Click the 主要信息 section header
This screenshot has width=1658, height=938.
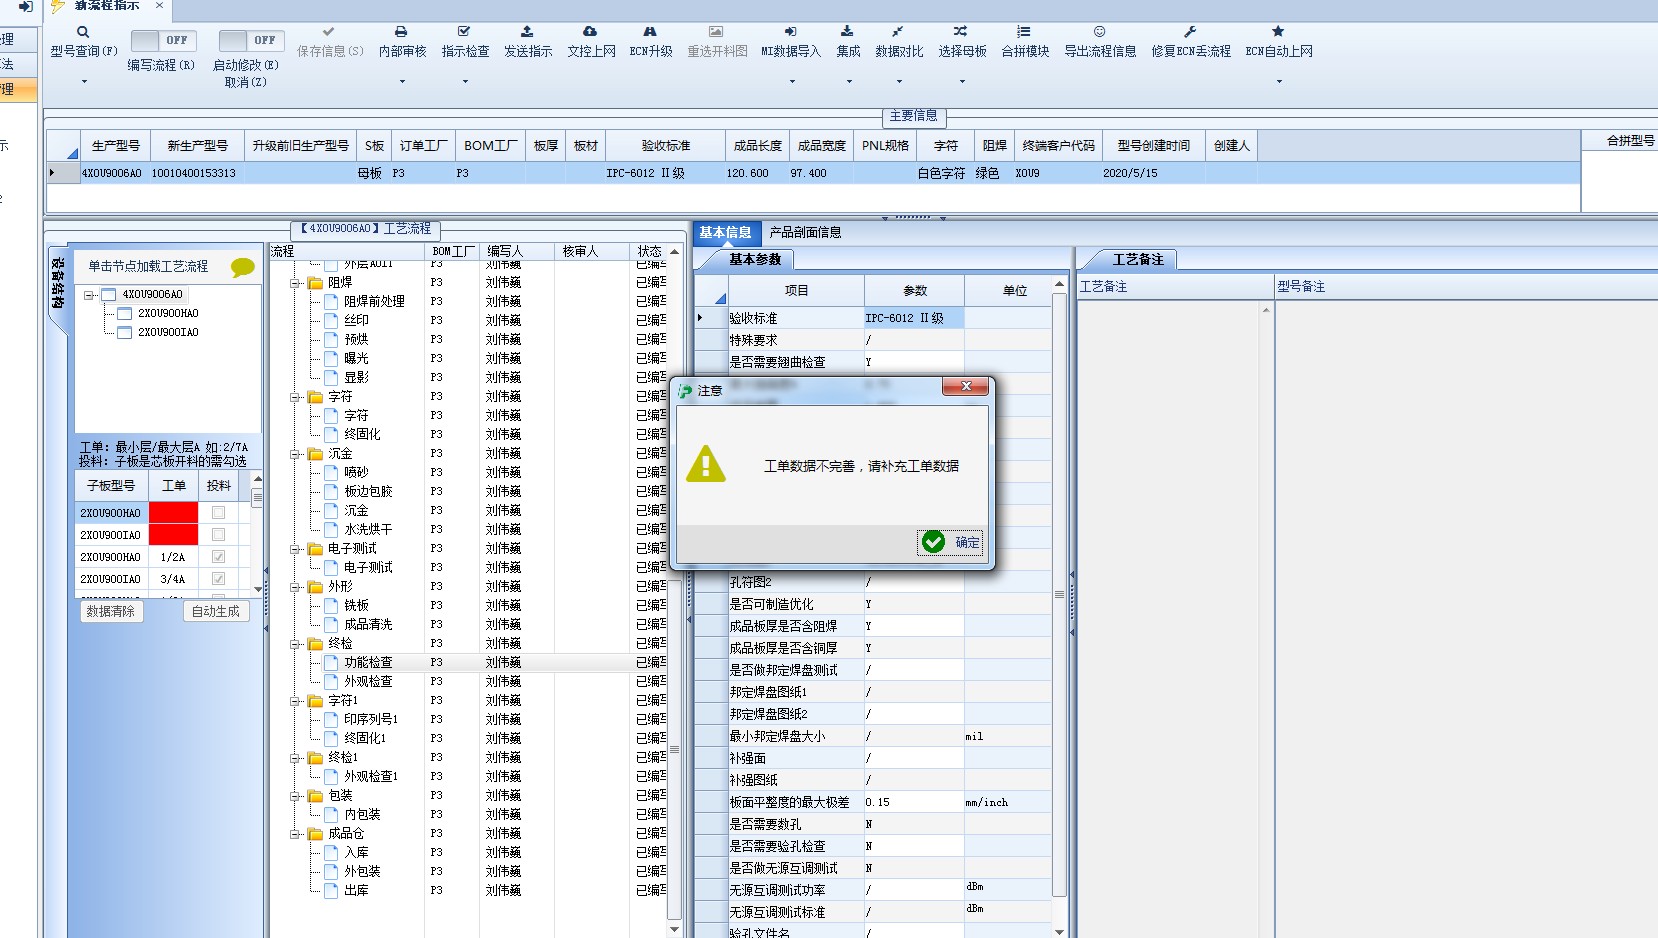click(913, 116)
